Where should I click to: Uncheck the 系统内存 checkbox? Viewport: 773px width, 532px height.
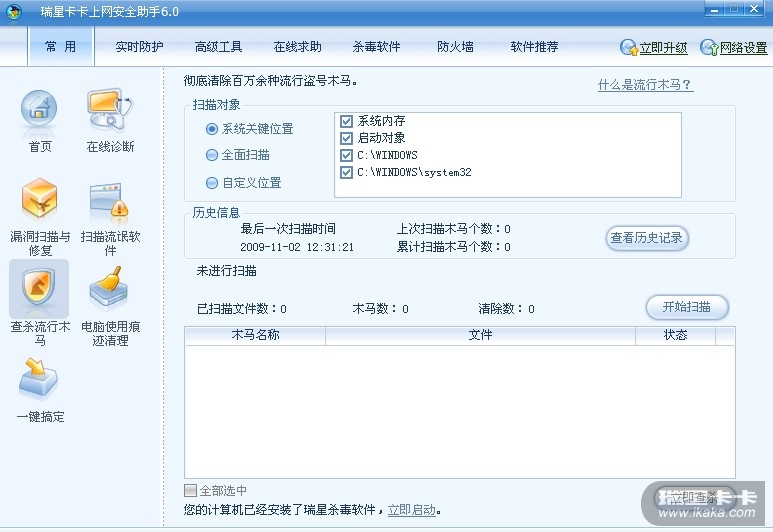(347, 121)
